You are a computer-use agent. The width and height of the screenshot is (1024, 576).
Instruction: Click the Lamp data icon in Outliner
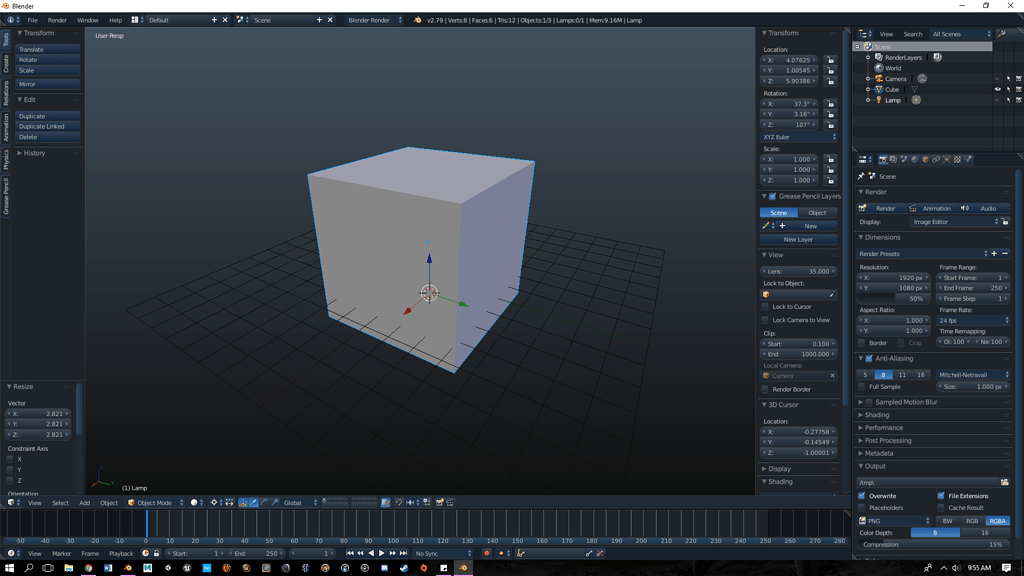(x=916, y=100)
